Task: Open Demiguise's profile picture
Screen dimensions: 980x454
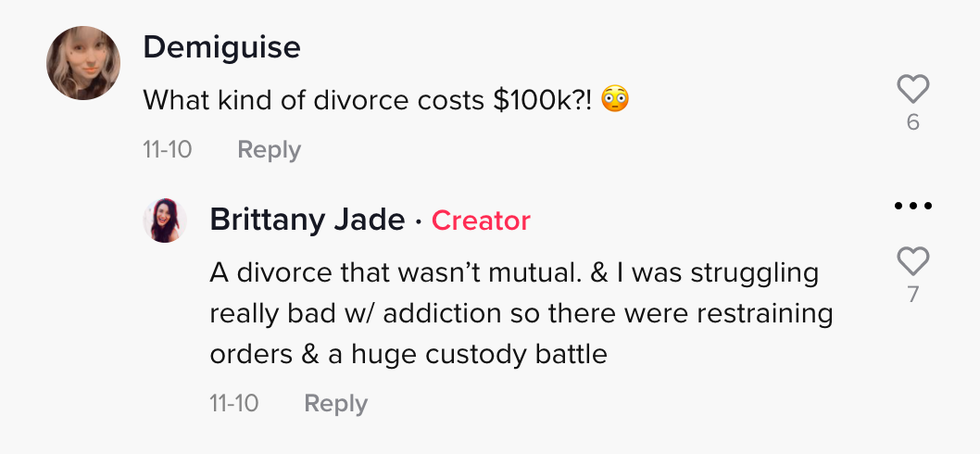Action: [x=84, y=63]
